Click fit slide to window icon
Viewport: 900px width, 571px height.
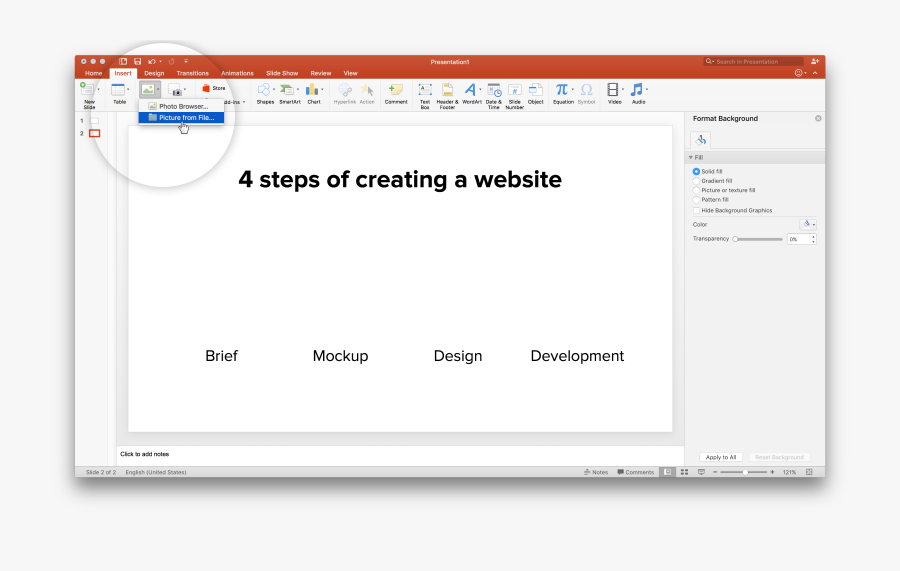tap(809, 472)
